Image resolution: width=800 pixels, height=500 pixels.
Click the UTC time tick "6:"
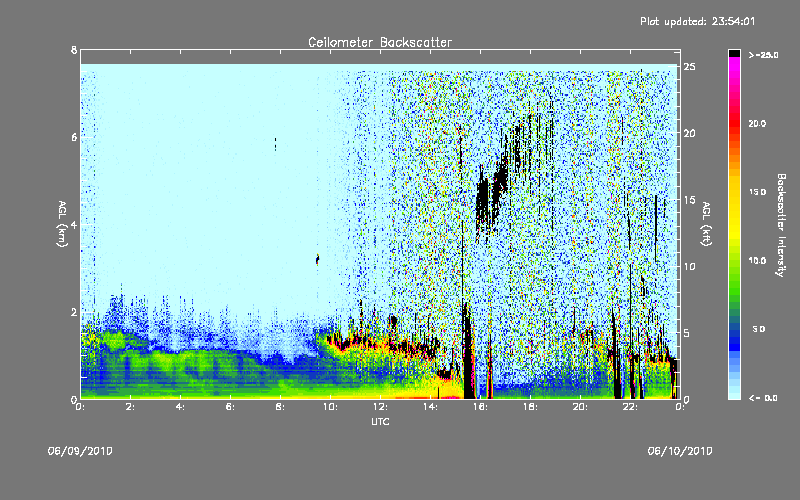coord(230,407)
